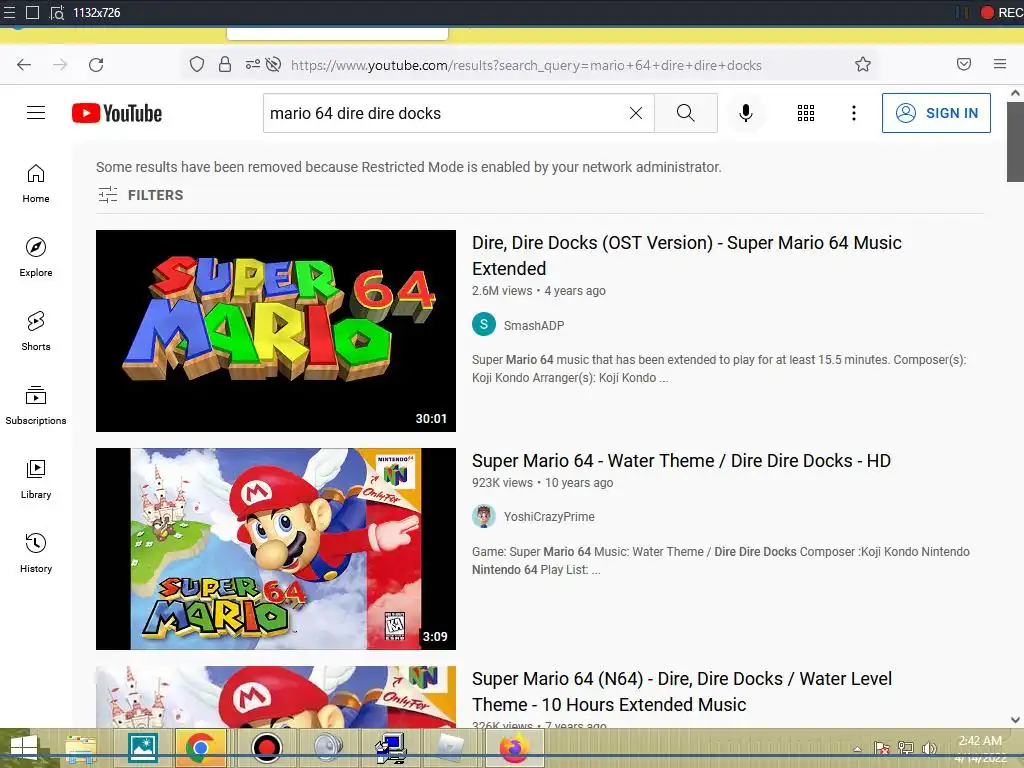
Task: Open Explore in the sidebar
Action: [x=36, y=257]
